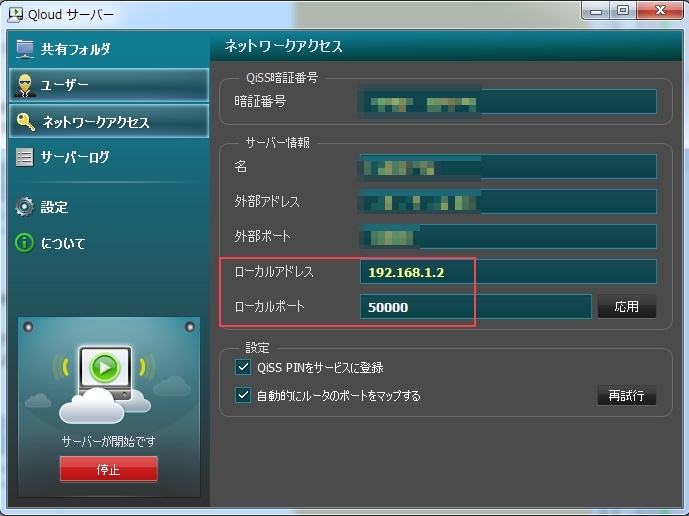
Task: Go to 設定 in sidebar
Action: [x=109, y=207]
